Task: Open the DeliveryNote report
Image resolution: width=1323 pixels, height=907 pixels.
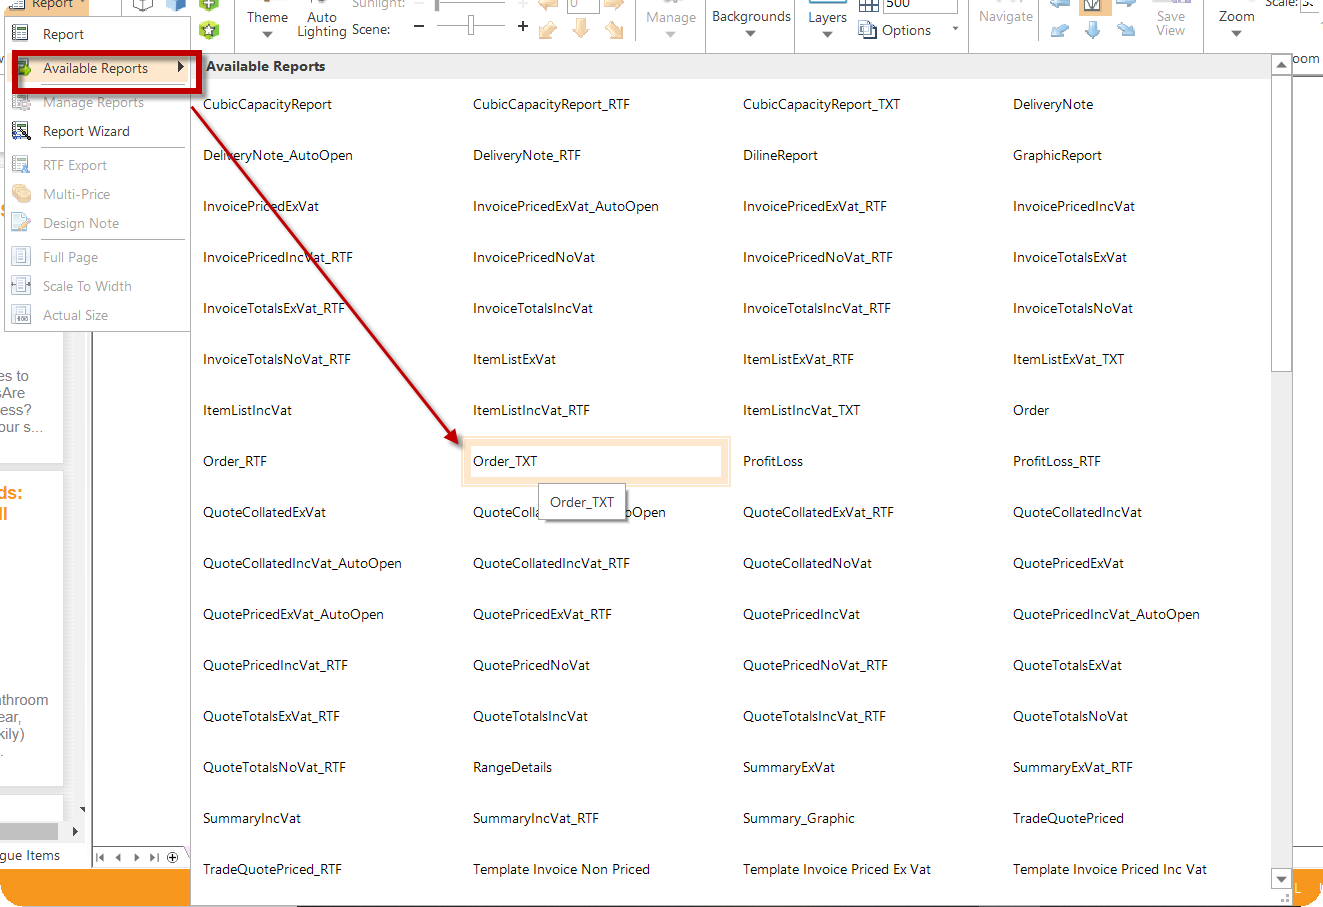Action: point(1053,104)
